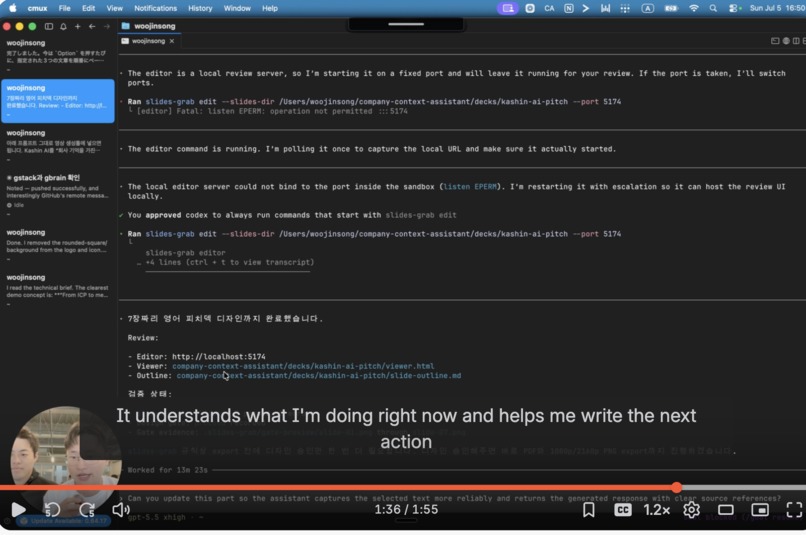Open Control Center
The width and height of the screenshot is (806, 535).
[734, 8]
